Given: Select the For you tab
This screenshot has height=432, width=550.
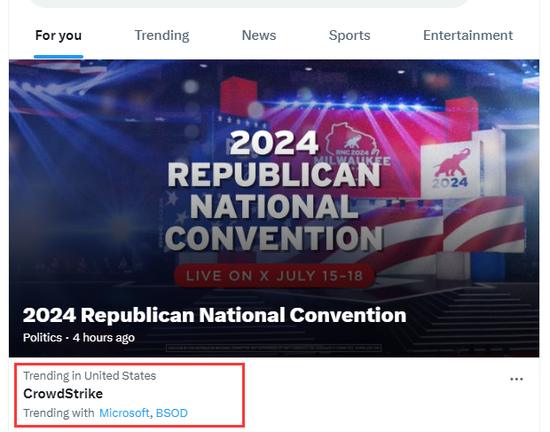Looking at the screenshot, I should pyautogui.click(x=58, y=35).
